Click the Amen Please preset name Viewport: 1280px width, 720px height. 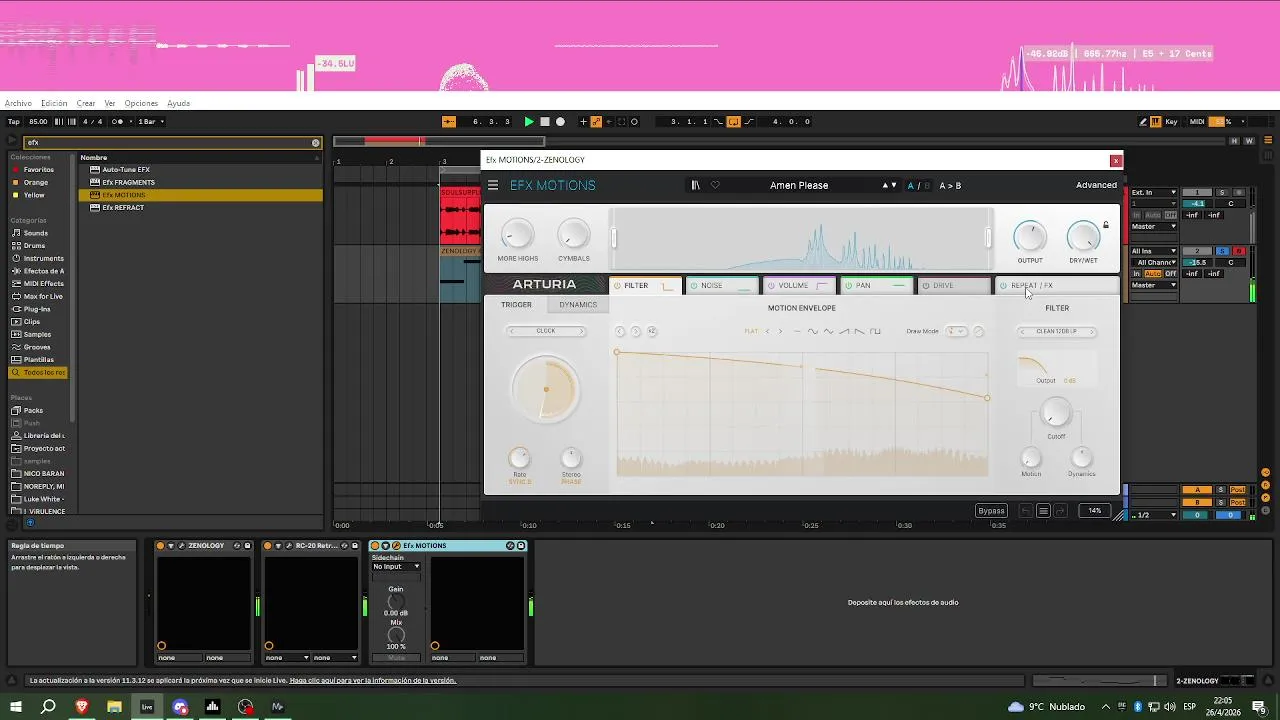tap(799, 185)
